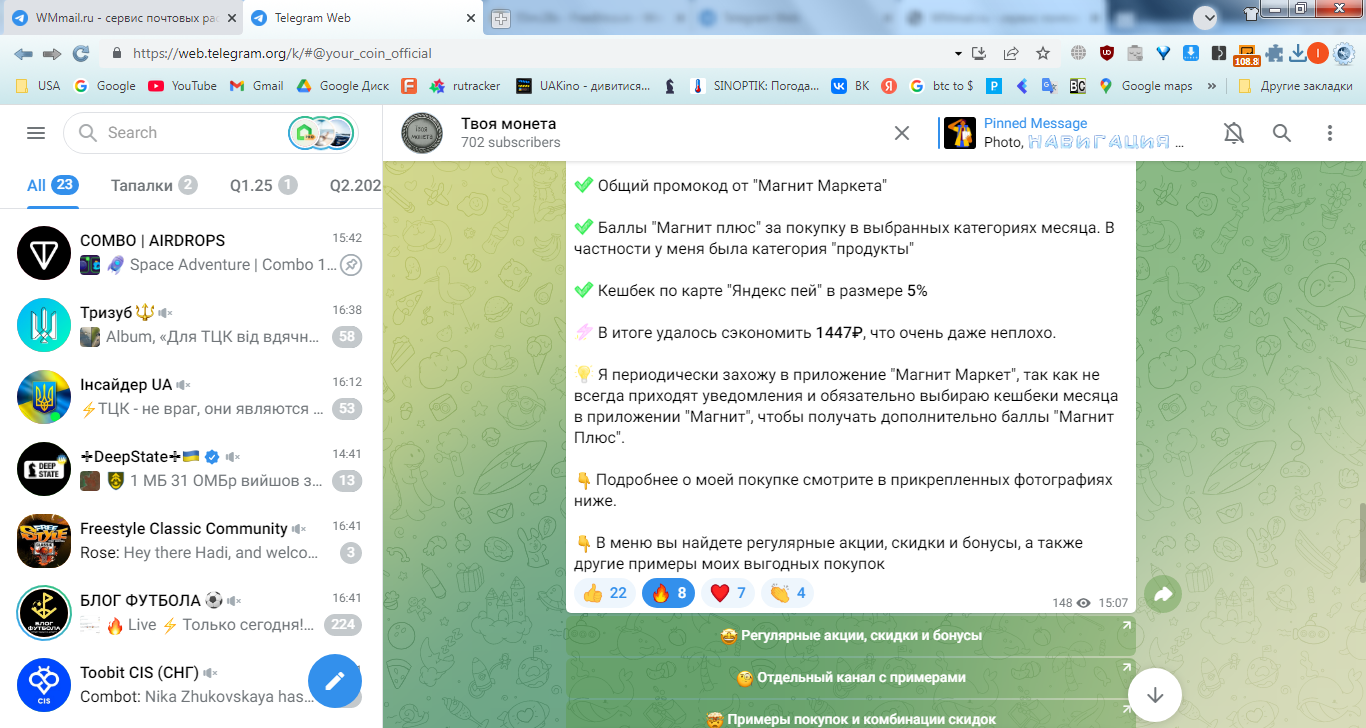Toggle the thumbs up reaction 22
This screenshot has width=1366, height=728.
pyautogui.click(x=604, y=593)
